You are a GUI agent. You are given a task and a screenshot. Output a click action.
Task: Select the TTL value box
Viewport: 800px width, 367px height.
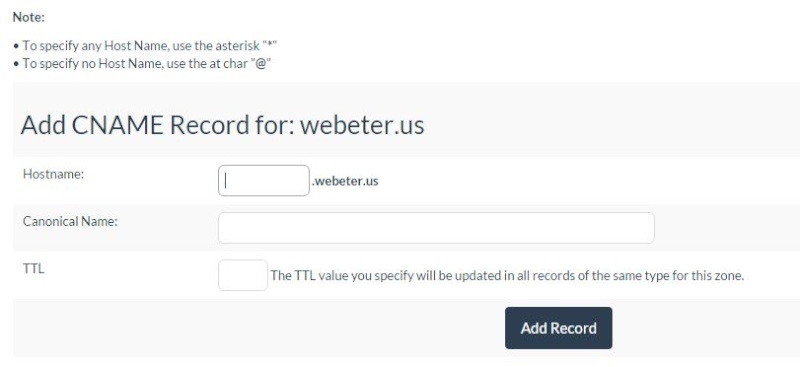click(243, 275)
